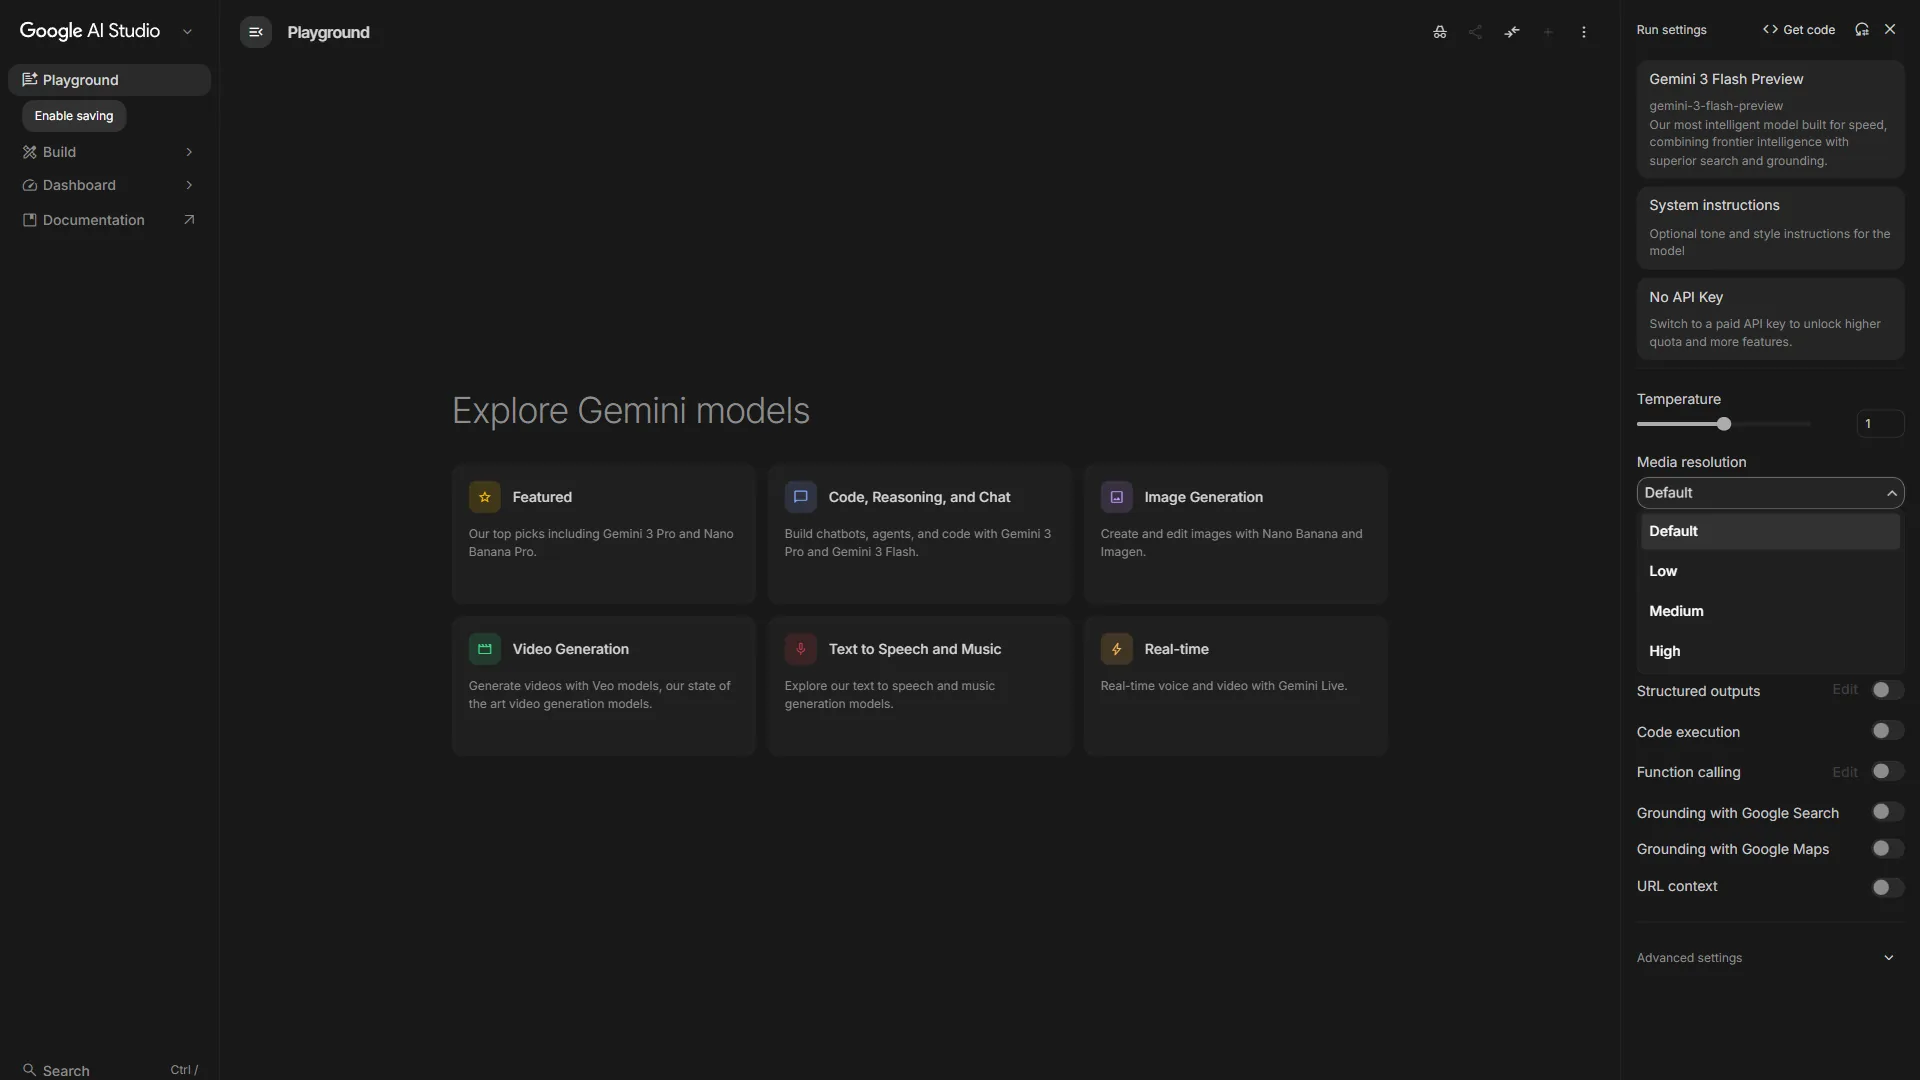Open System instructions card

(1770, 228)
